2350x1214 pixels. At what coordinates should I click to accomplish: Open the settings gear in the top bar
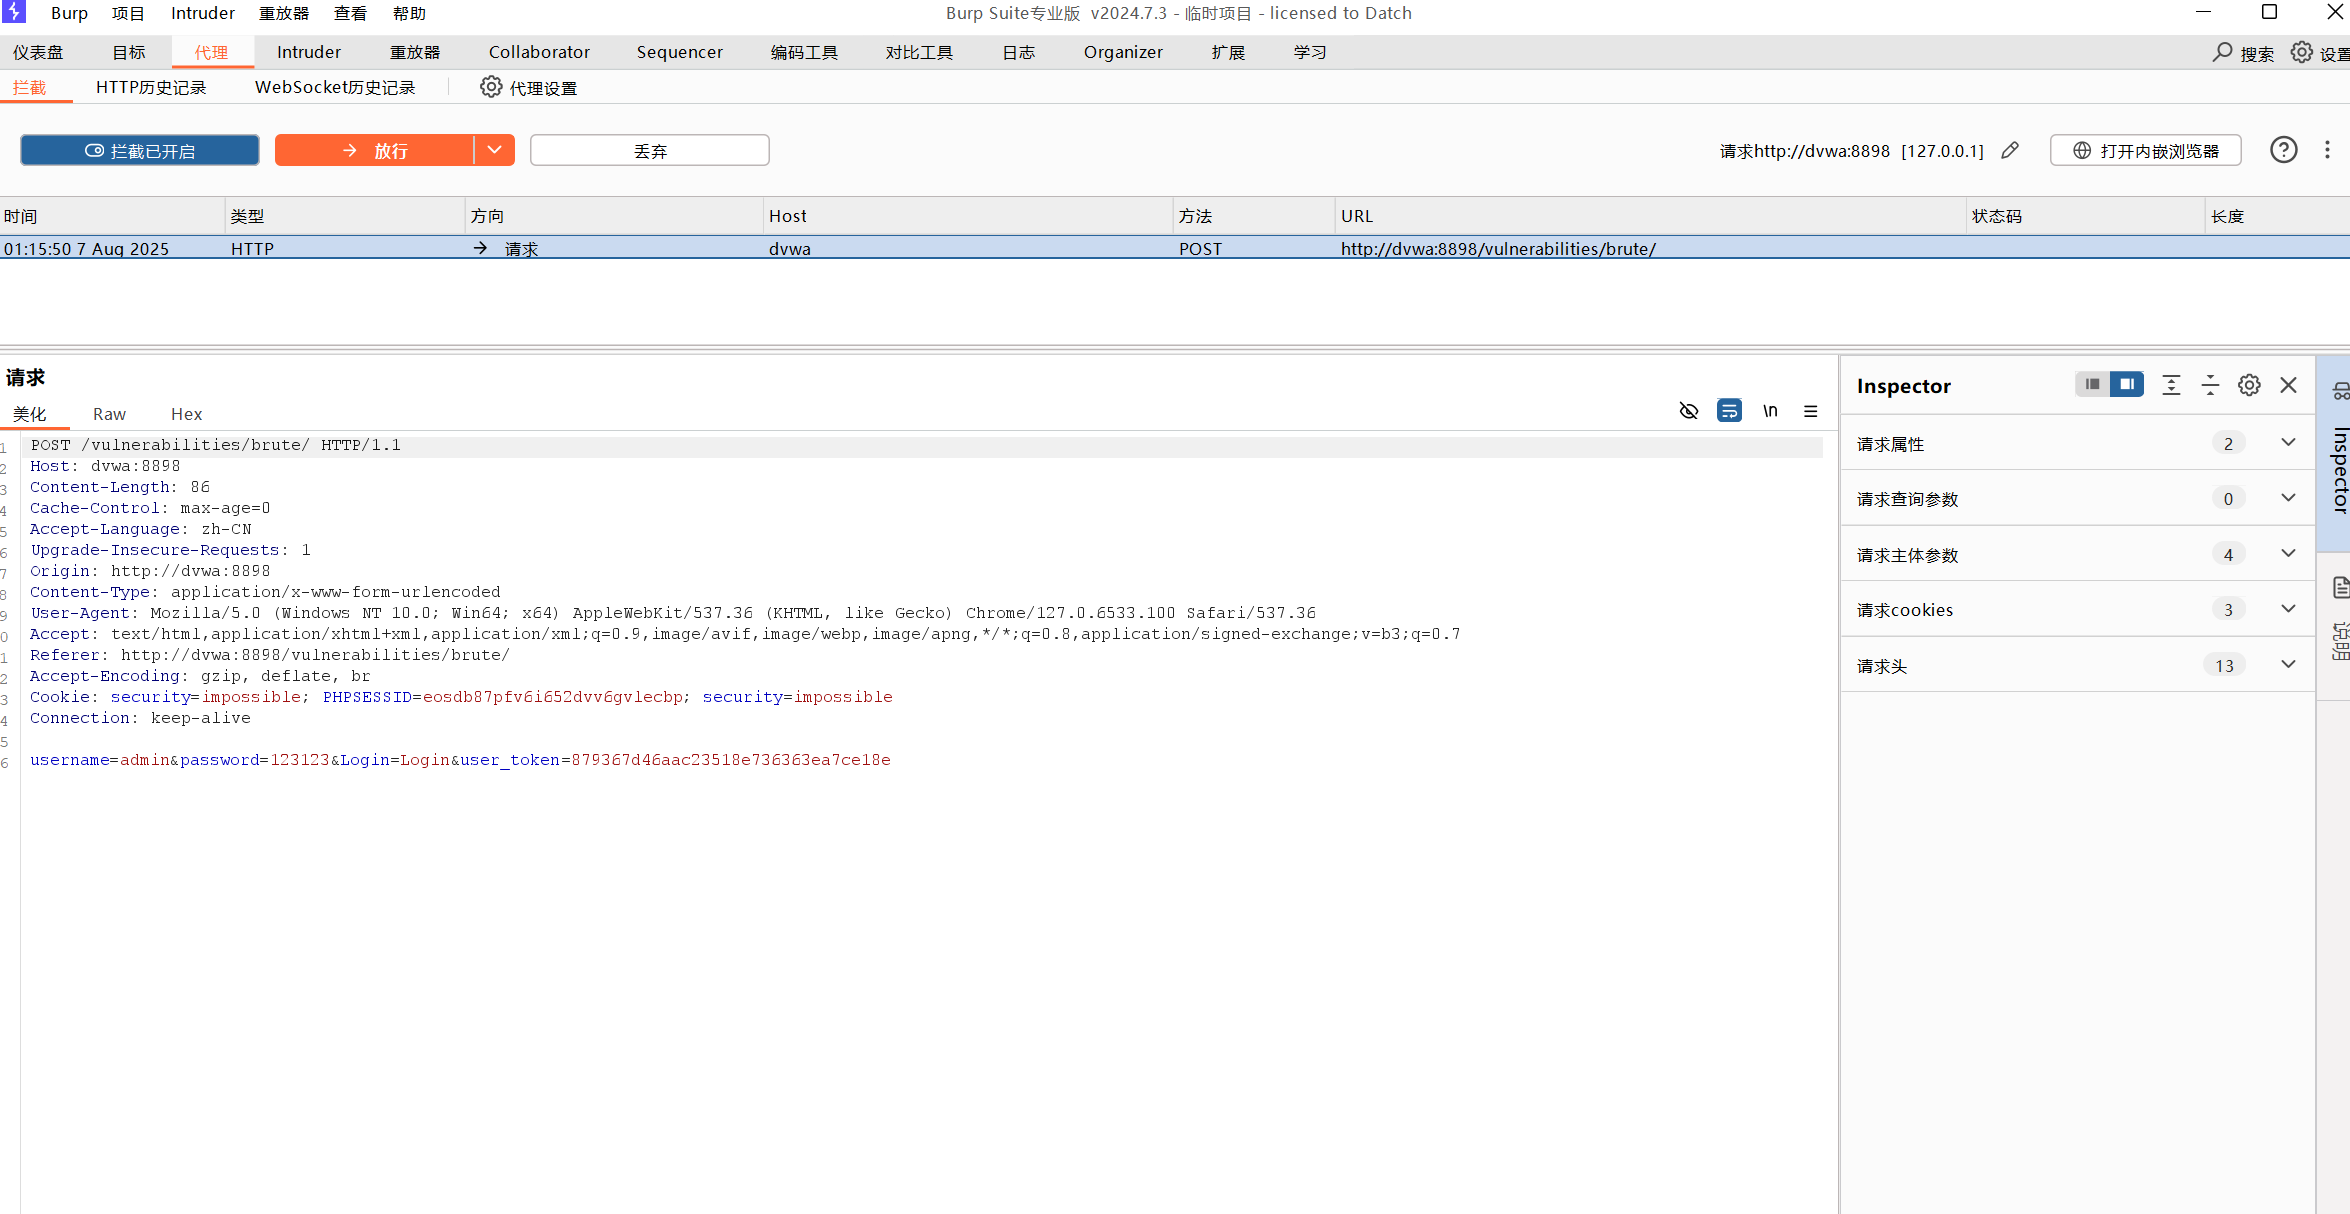pyautogui.click(x=2302, y=52)
